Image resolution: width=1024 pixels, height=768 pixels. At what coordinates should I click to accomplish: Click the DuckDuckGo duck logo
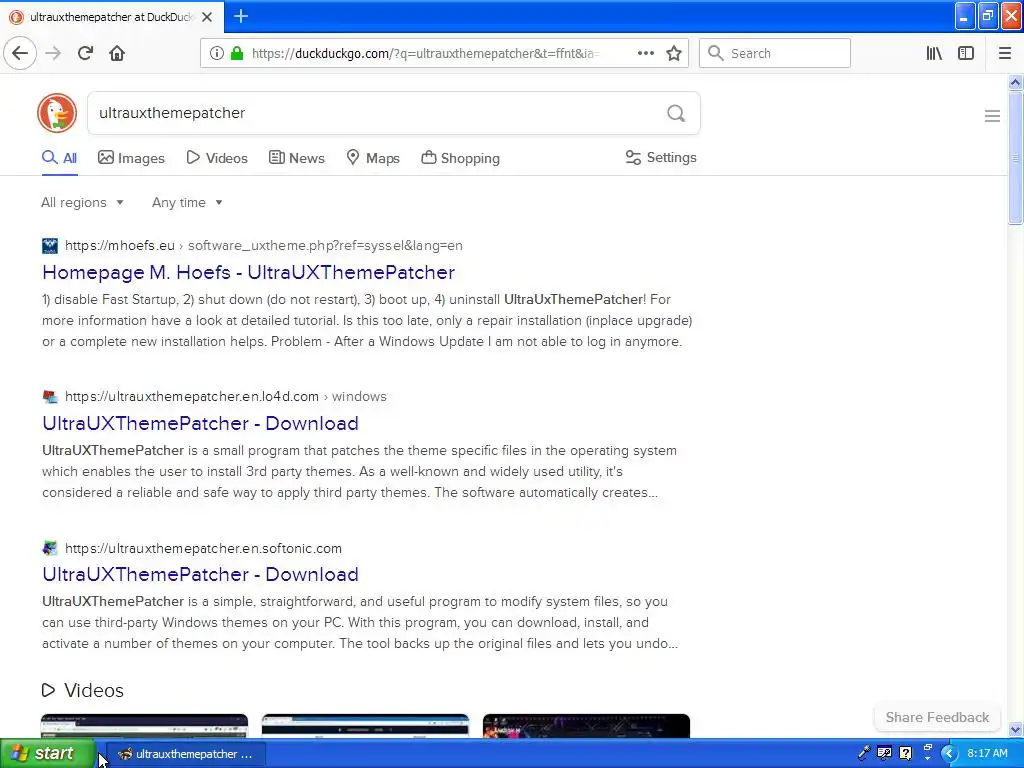coord(57,113)
